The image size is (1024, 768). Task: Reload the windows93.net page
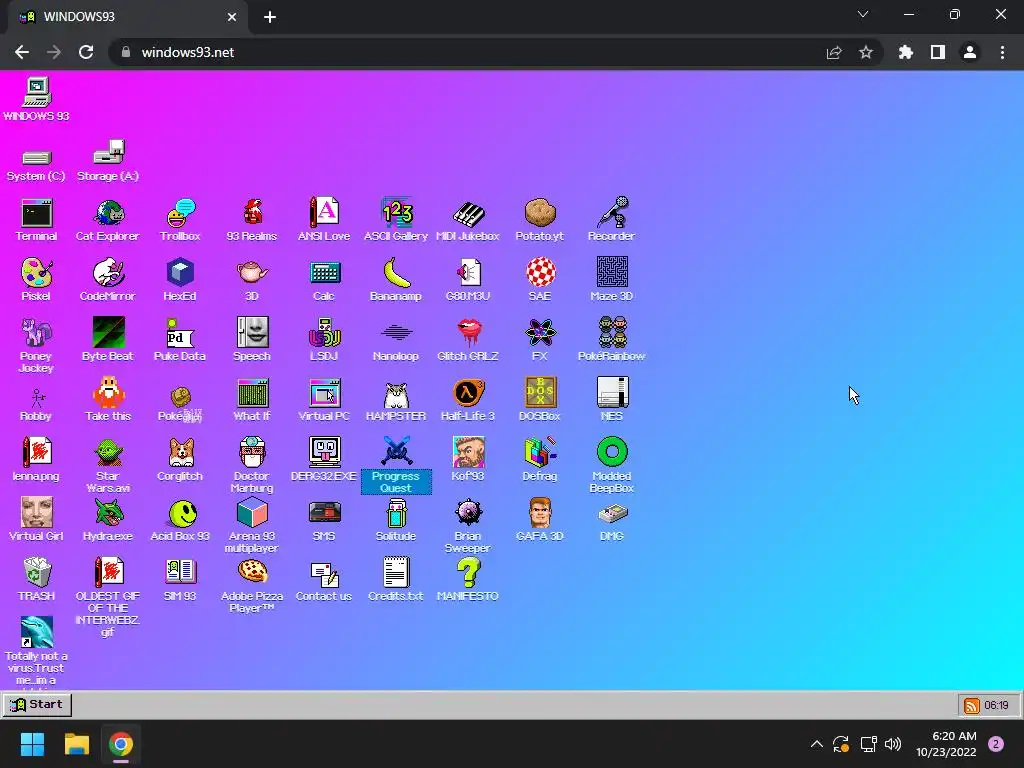(86, 52)
